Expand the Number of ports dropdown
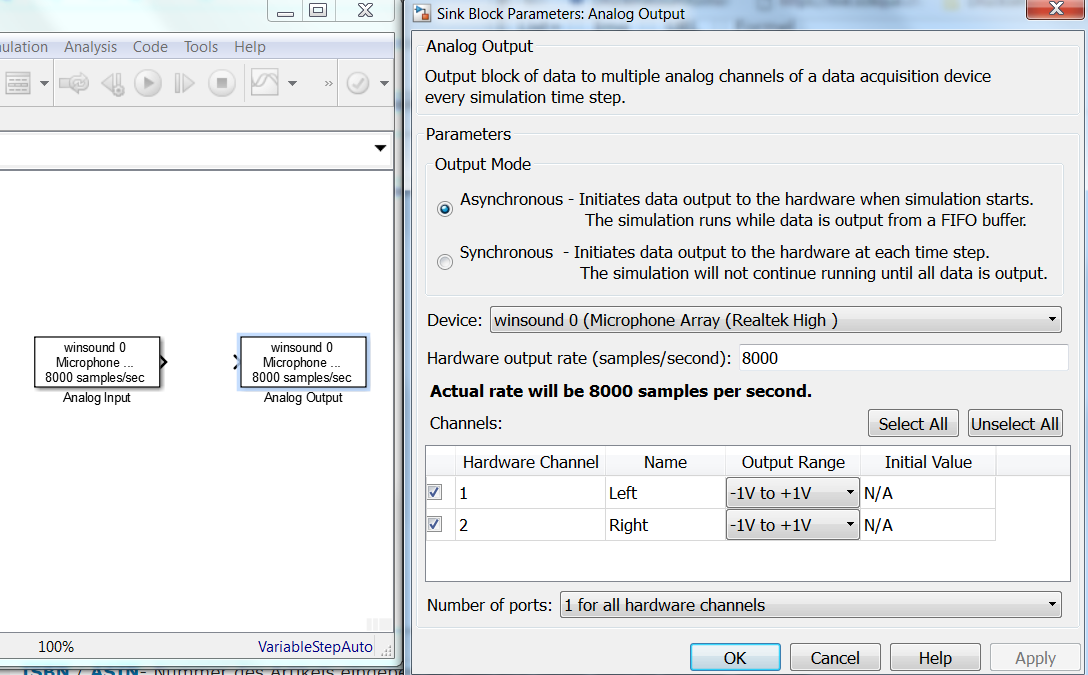The width and height of the screenshot is (1088, 675). (x=810, y=605)
